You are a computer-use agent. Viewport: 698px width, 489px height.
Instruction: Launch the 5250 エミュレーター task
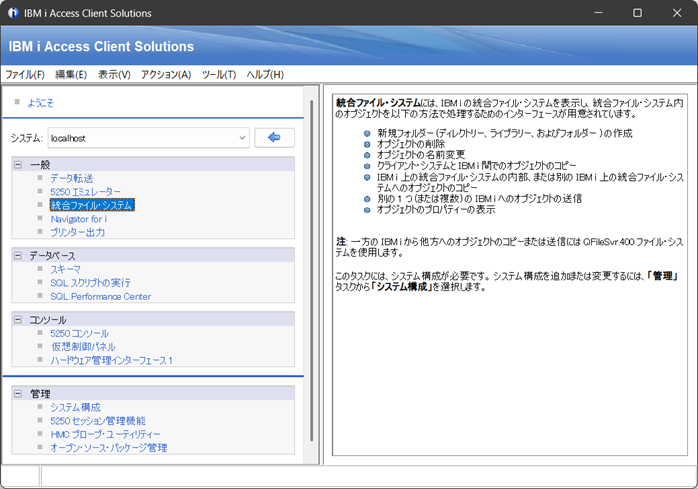[85, 191]
